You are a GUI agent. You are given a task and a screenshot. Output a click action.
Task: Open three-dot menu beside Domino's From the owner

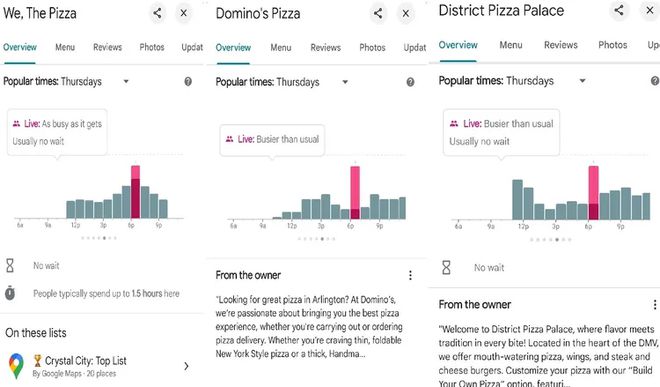(x=410, y=275)
